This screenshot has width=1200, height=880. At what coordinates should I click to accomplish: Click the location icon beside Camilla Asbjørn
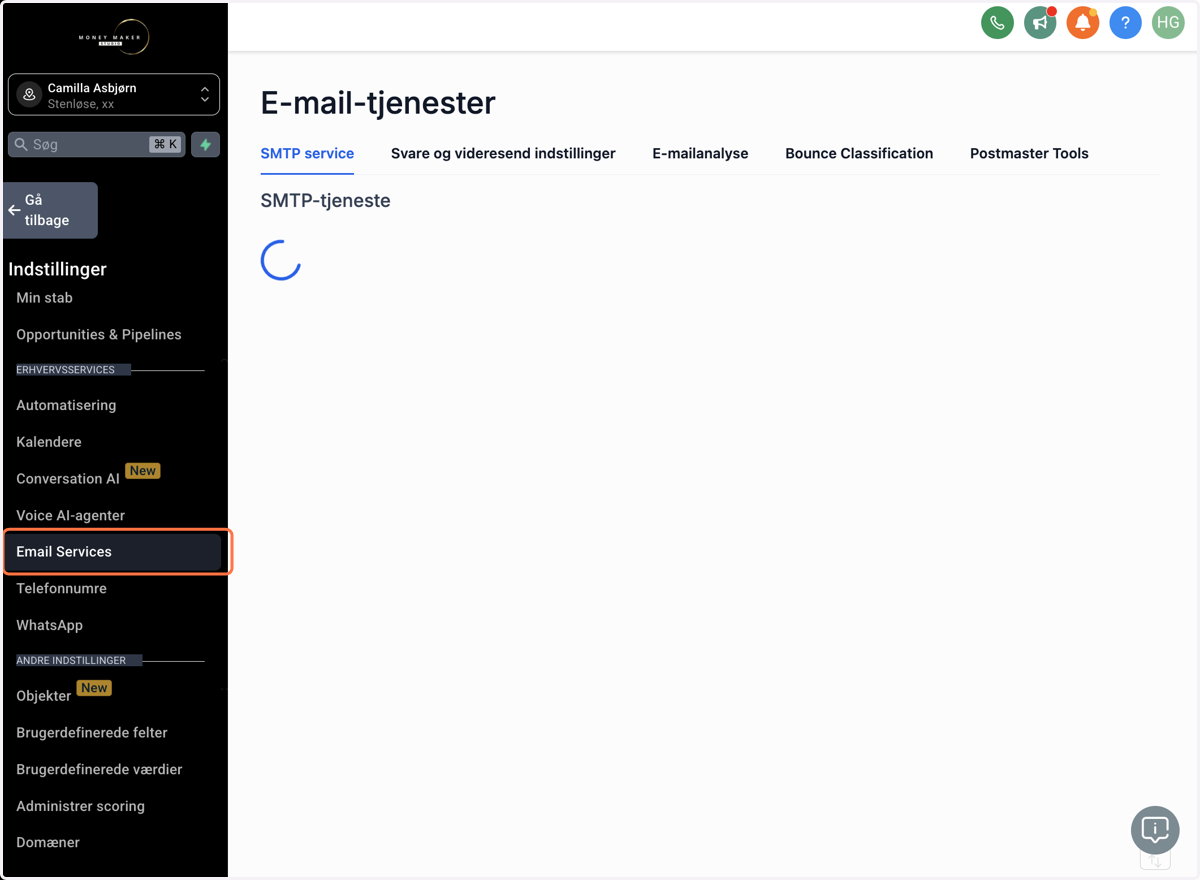[29, 95]
